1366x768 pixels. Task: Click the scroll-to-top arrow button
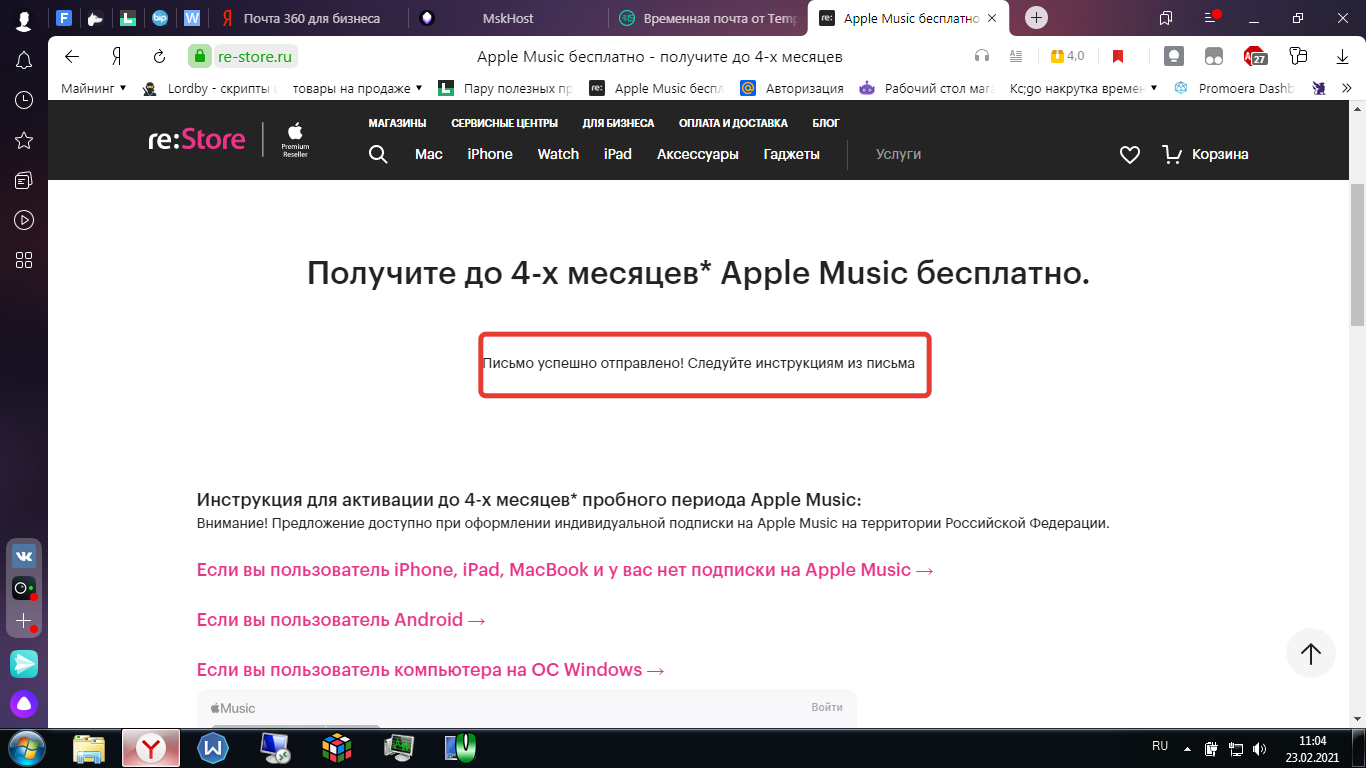[1310, 653]
